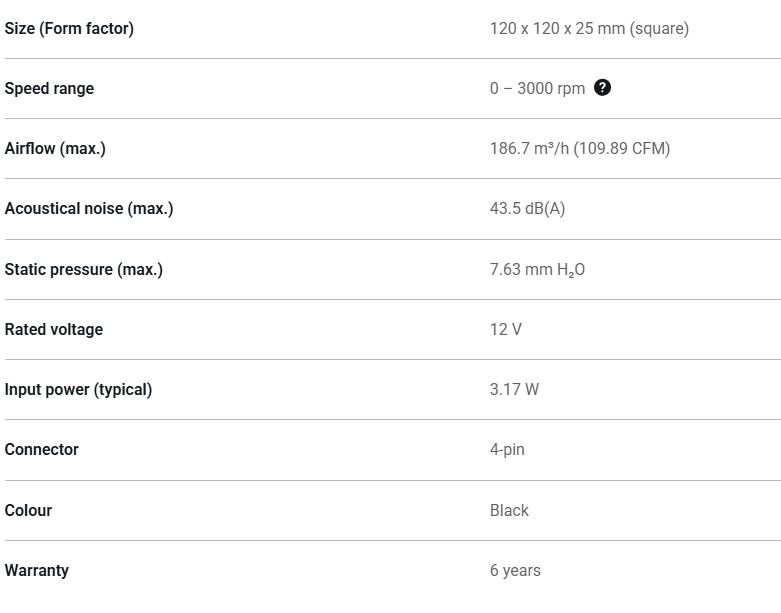
Task: Click the 'Static pressure (max.)' label
Action: [84, 269]
